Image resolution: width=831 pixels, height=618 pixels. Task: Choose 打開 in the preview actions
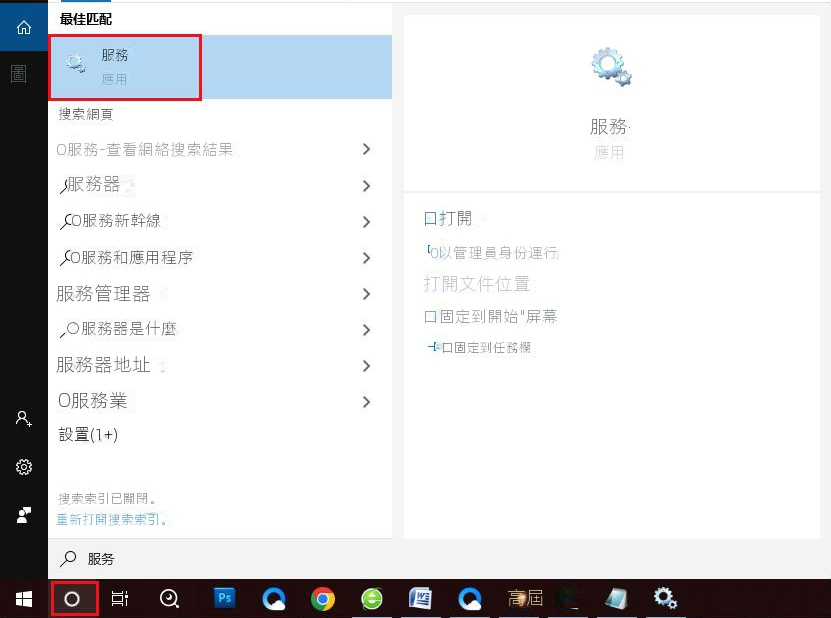pyautogui.click(x=448, y=218)
